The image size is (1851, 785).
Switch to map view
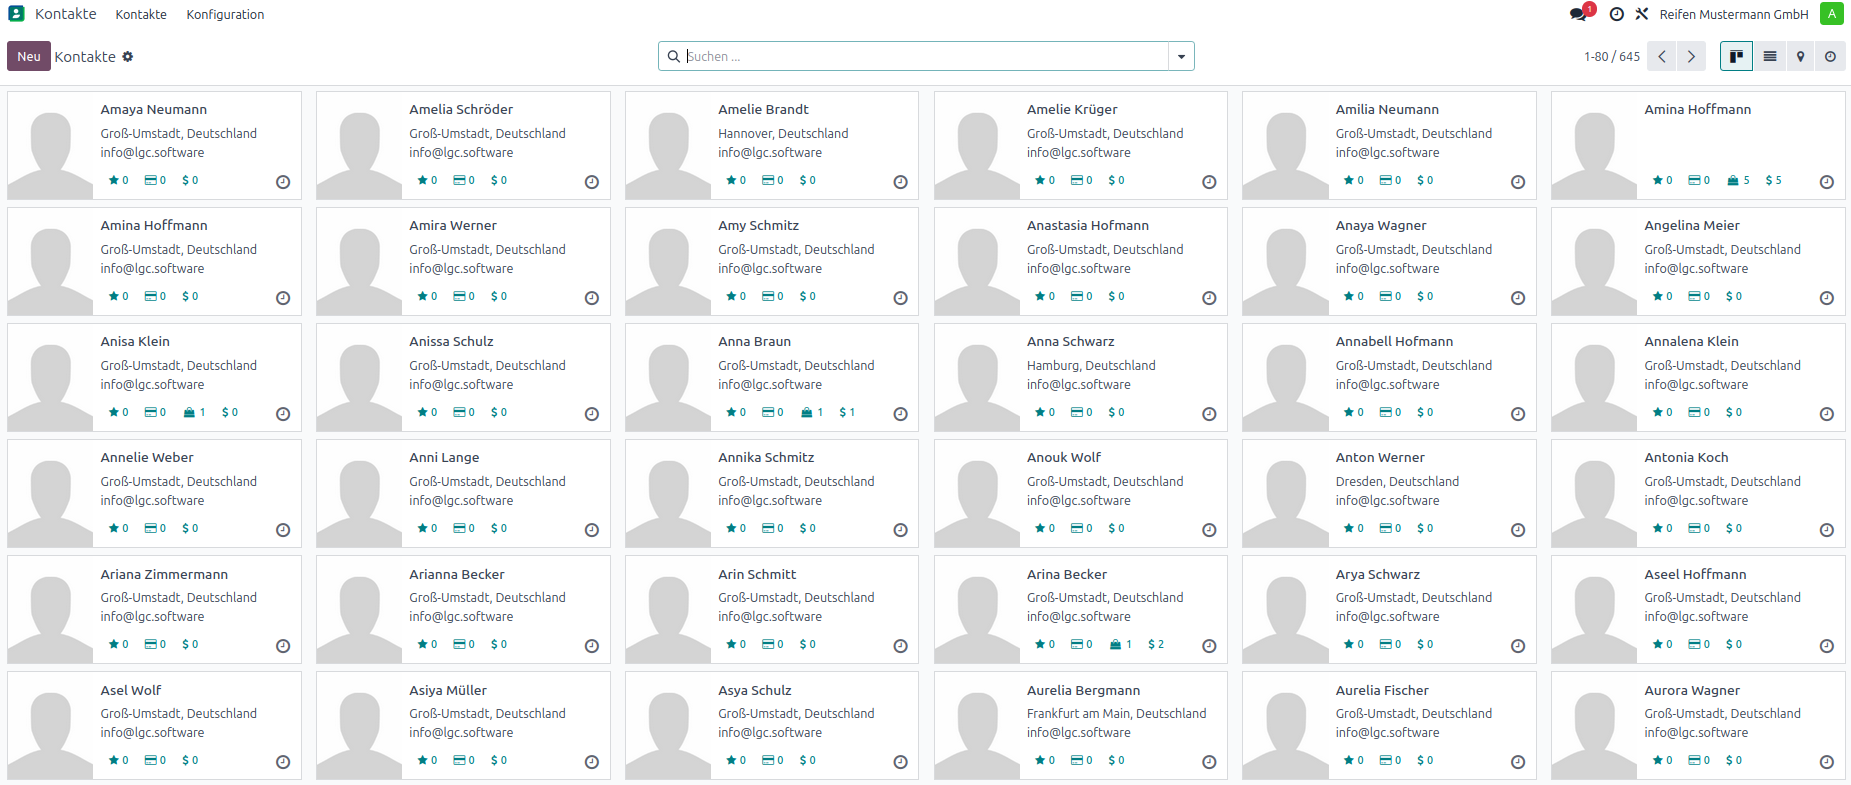[x=1800, y=57]
